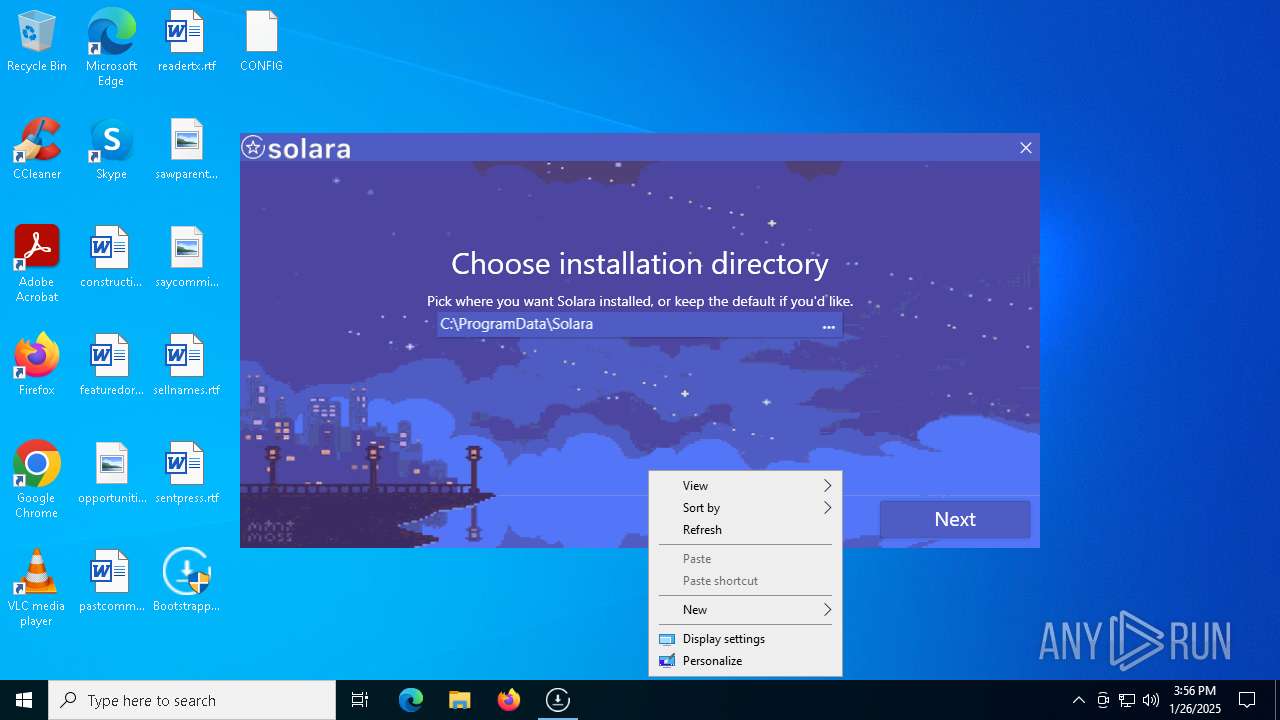1280x720 pixels.
Task: Close the Solara installer window
Action: tap(1025, 148)
